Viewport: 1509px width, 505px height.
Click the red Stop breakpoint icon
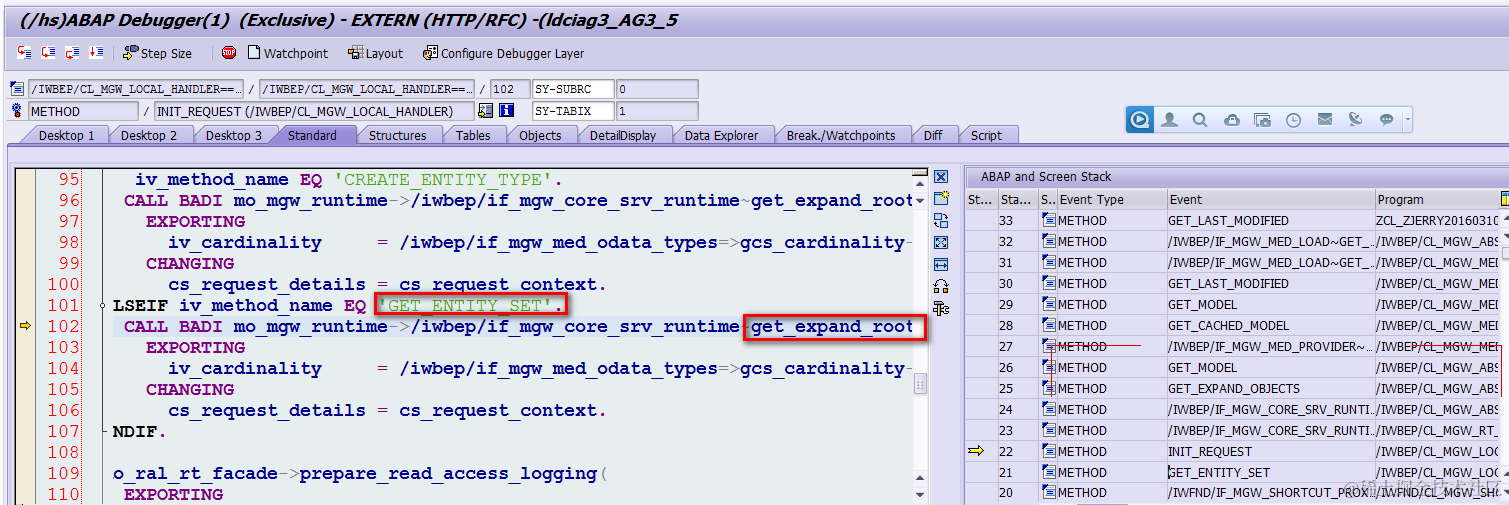click(229, 52)
